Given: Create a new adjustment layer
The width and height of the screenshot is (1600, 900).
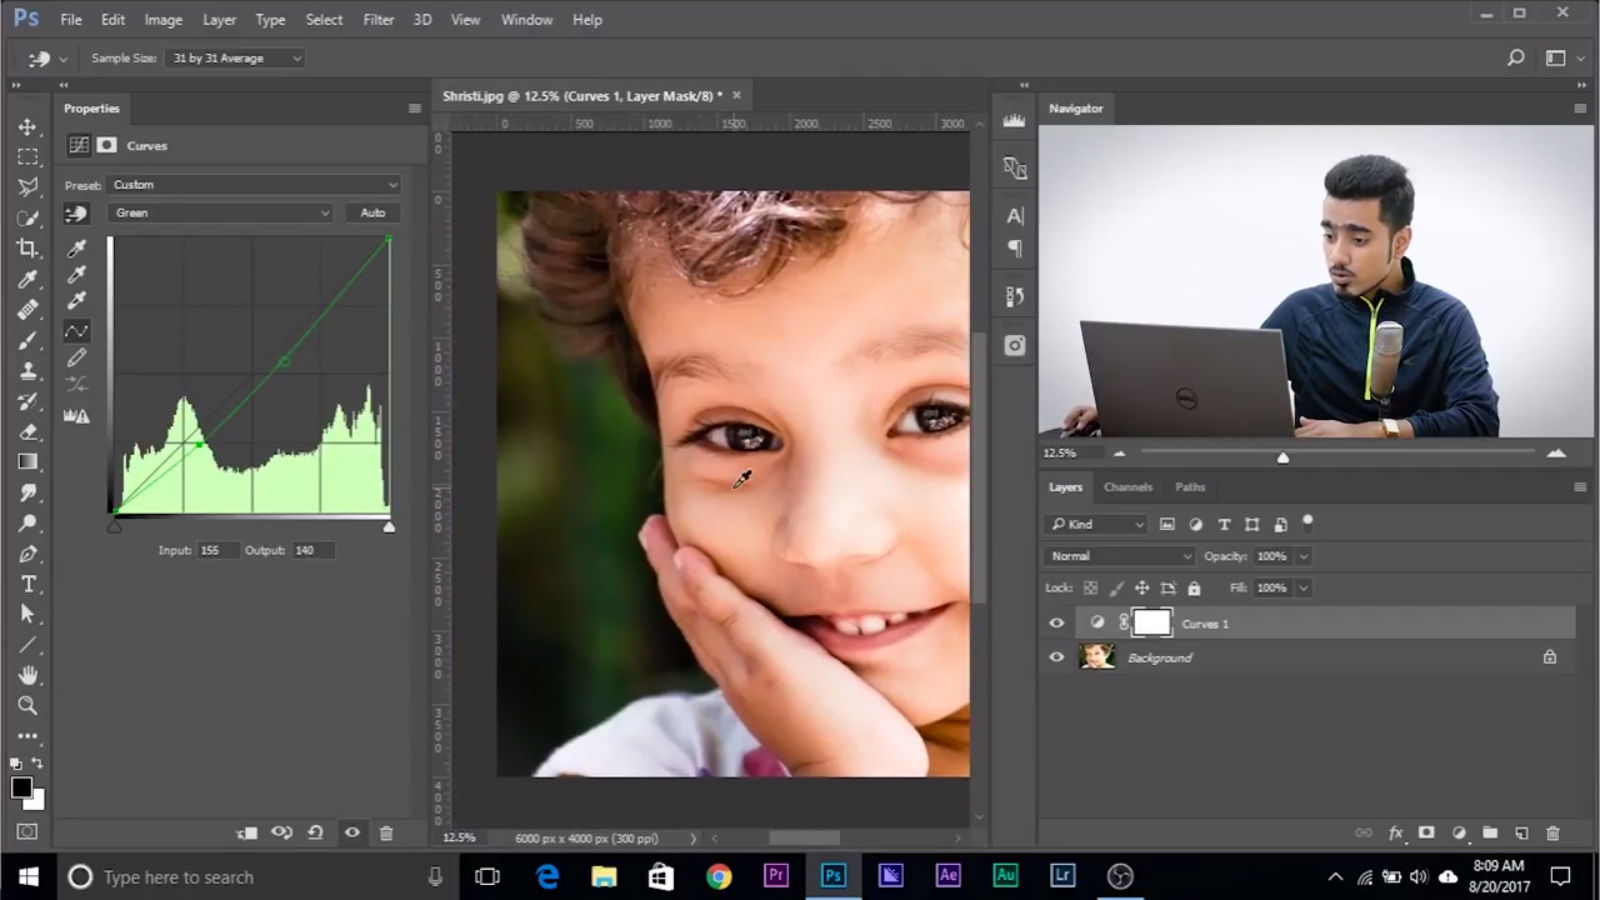Looking at the screenshot, I should (x=1457, y=832).
